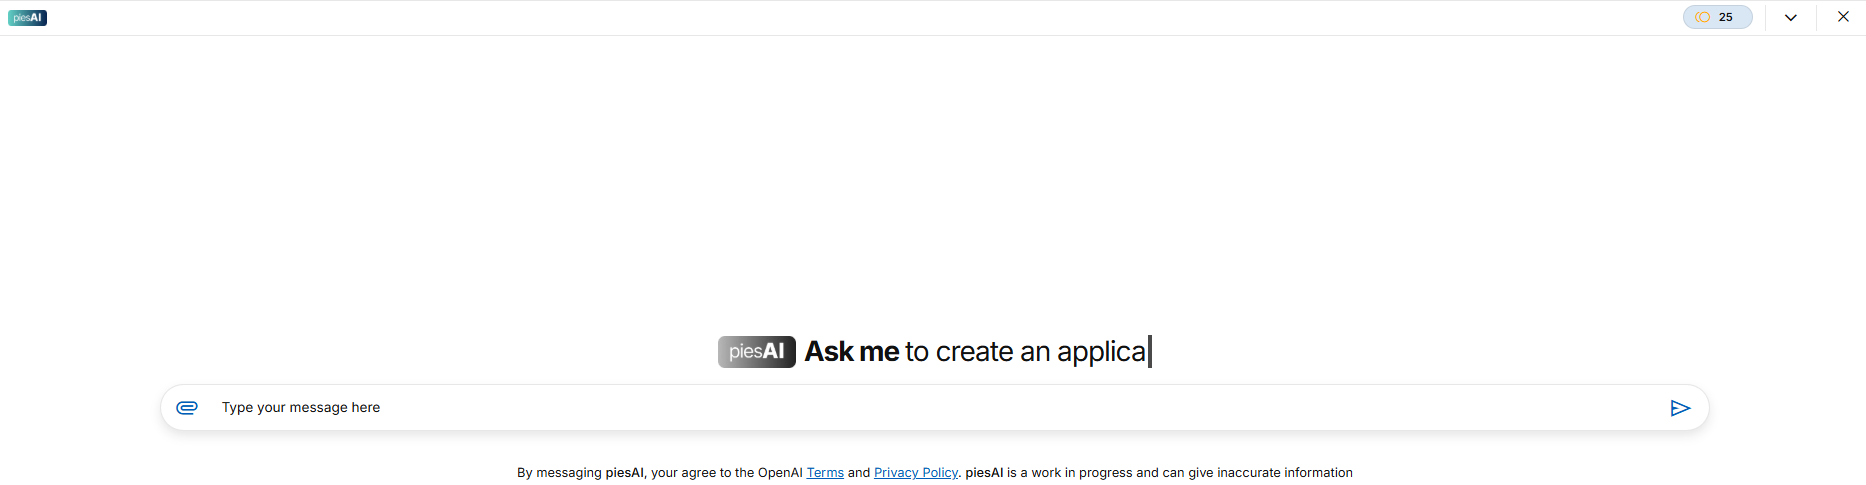Image resolution: width=1866 pixels, height=485 pixels.
Task: Open the OpenAI Terms link
Action: (x=825, y=473)
